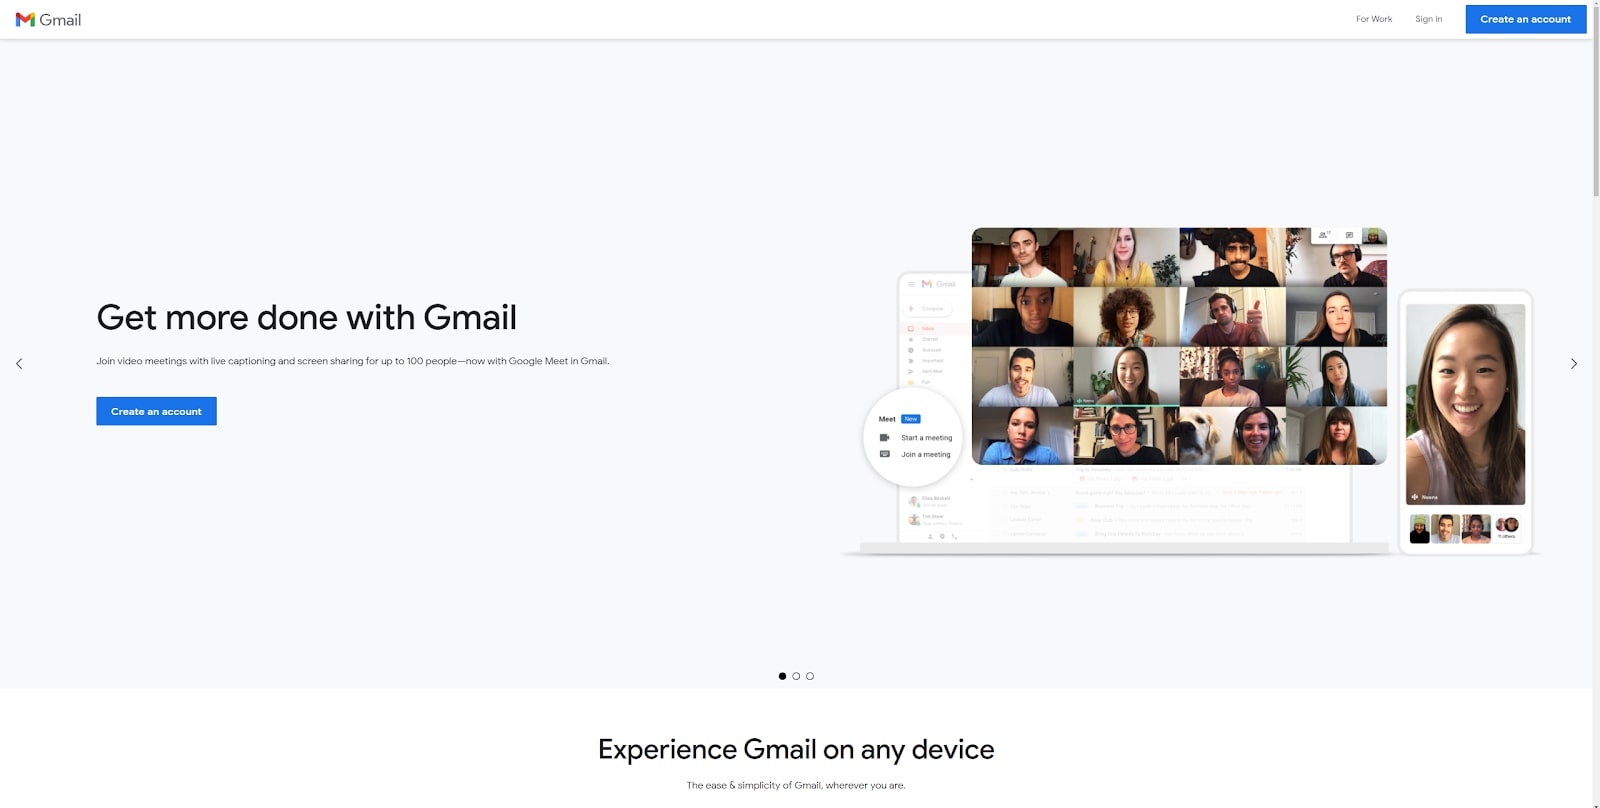Advance carousel with right arrow
The image size is (1600, 808).
(x=1574, y=364)
